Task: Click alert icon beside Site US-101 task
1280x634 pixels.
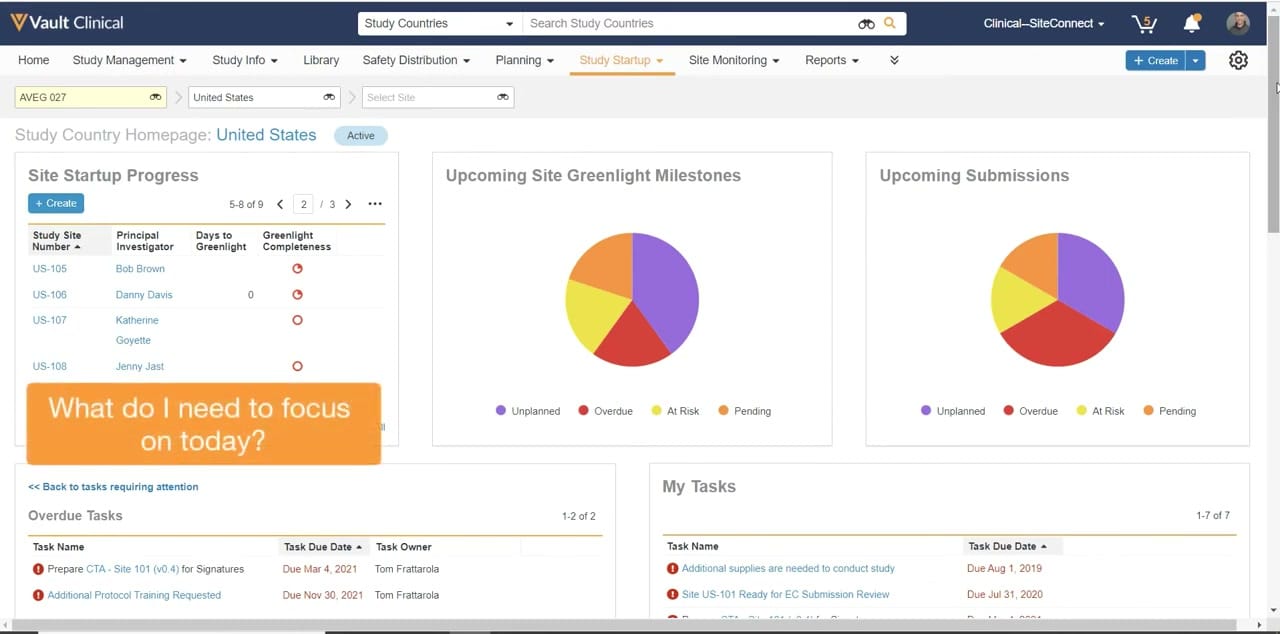Action: point(673,594)
